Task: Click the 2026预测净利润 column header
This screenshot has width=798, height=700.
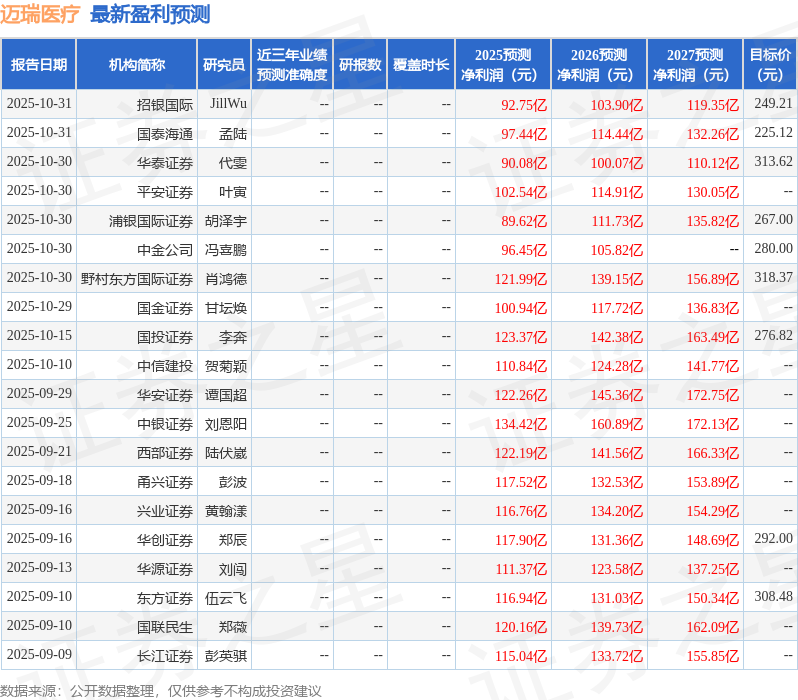Action: (x=599, y=64)
